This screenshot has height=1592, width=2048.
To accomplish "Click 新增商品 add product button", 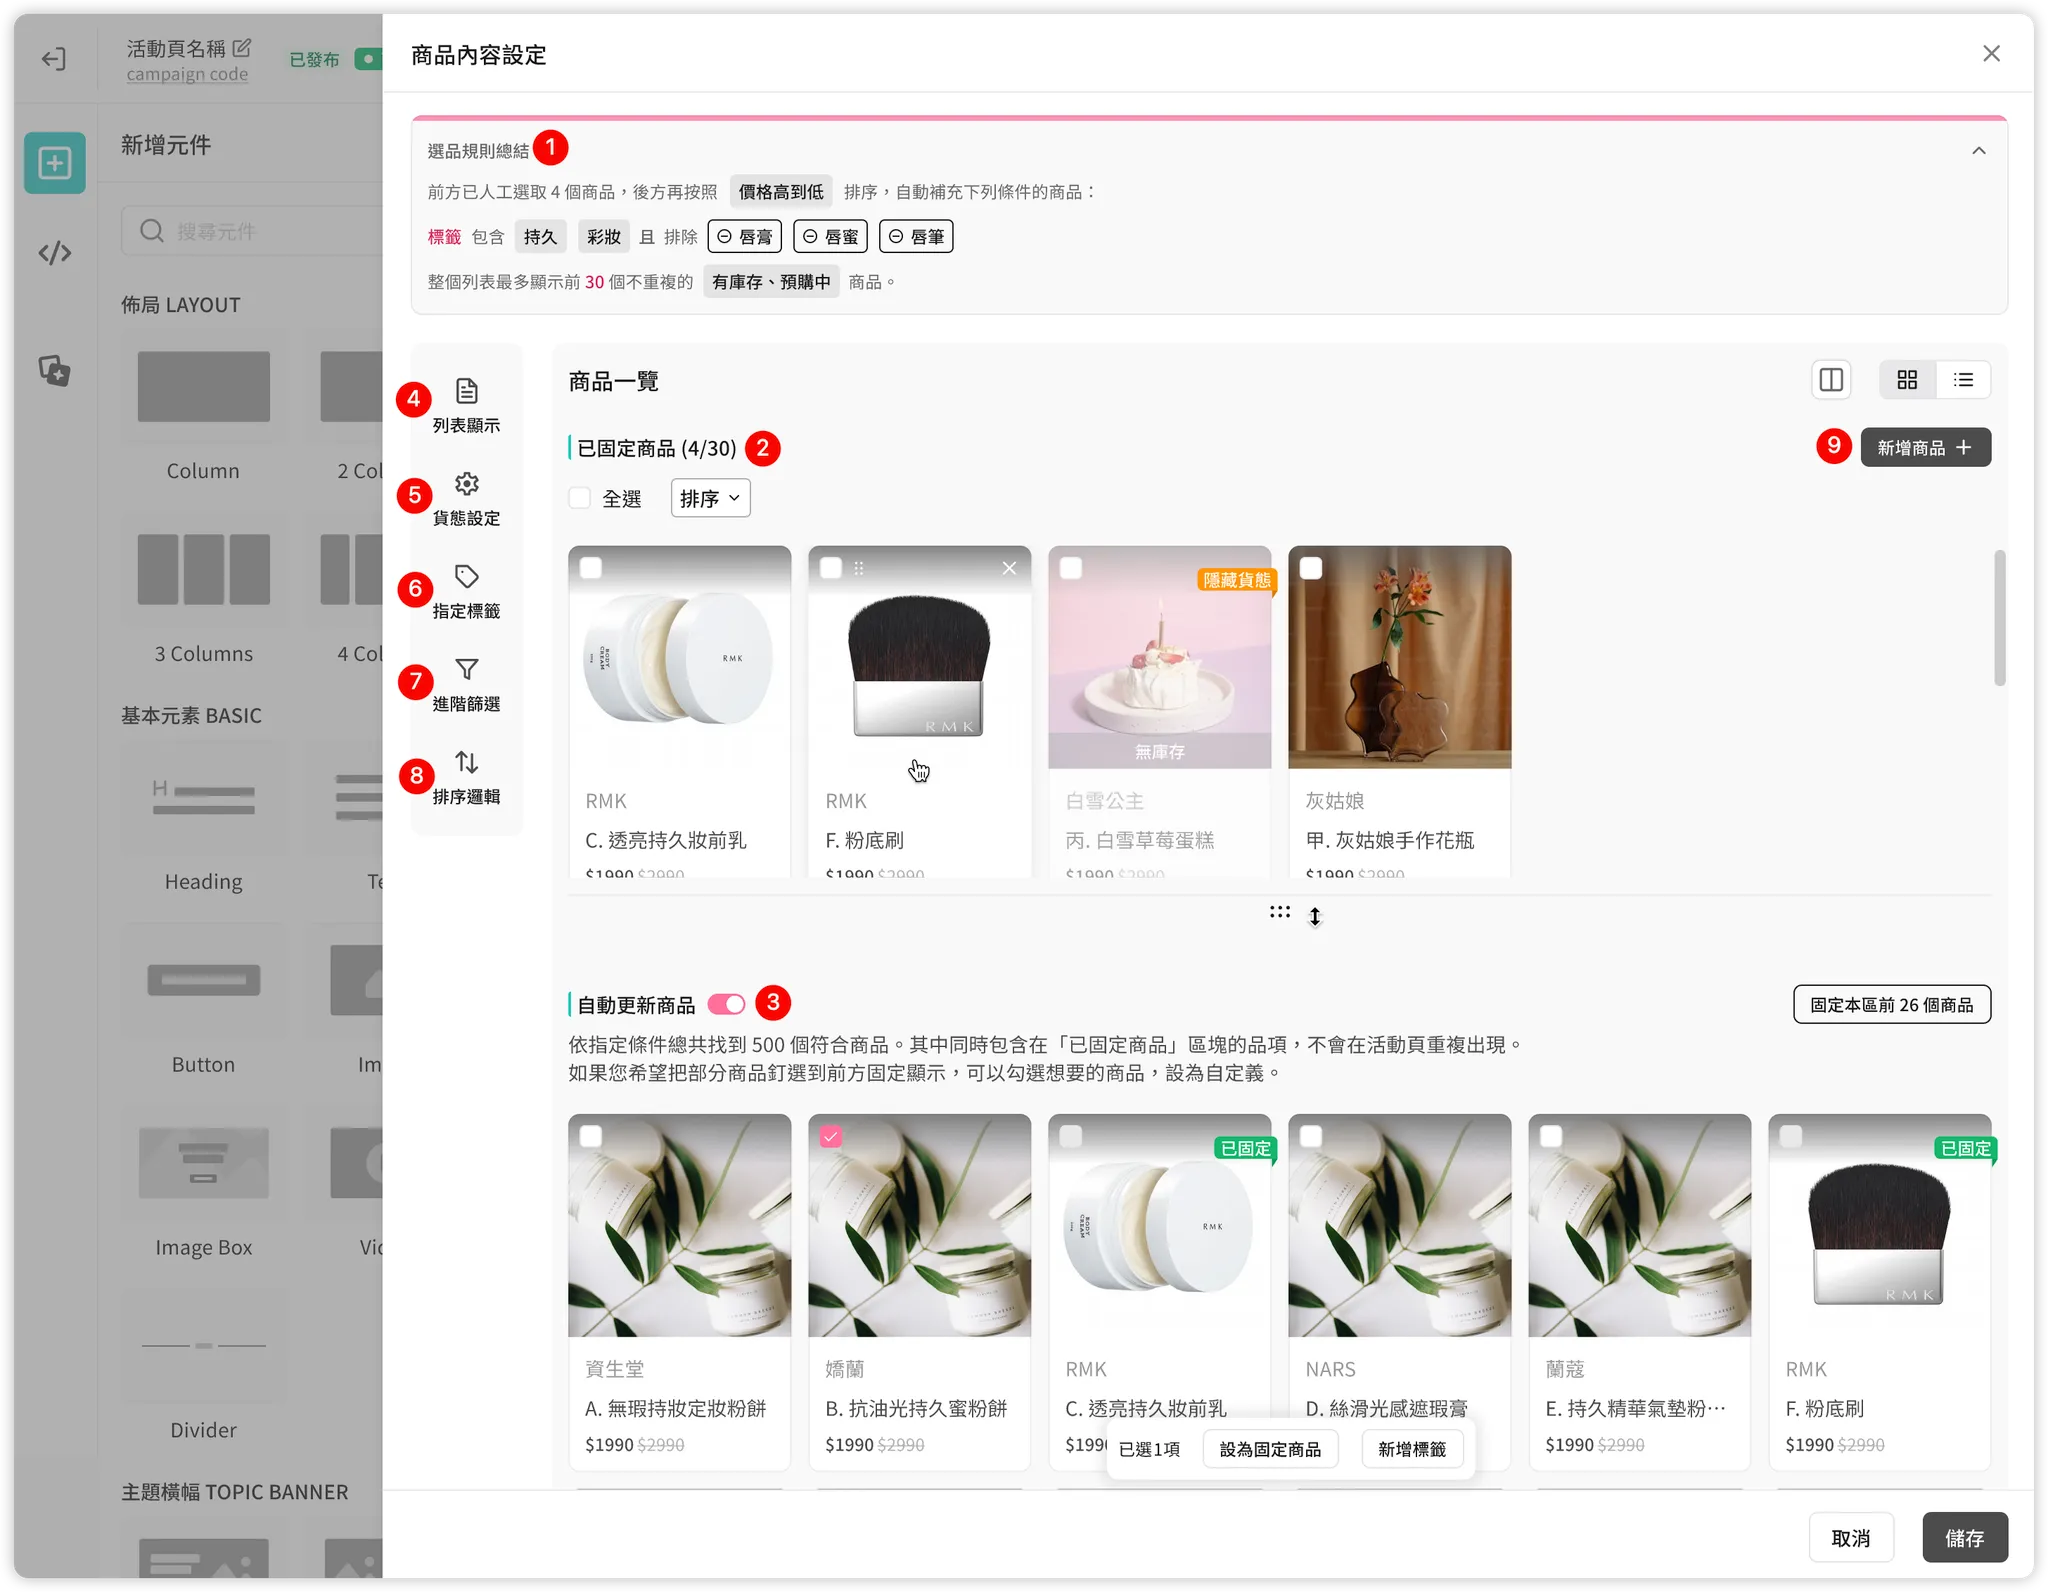I will pos(1925,447).
